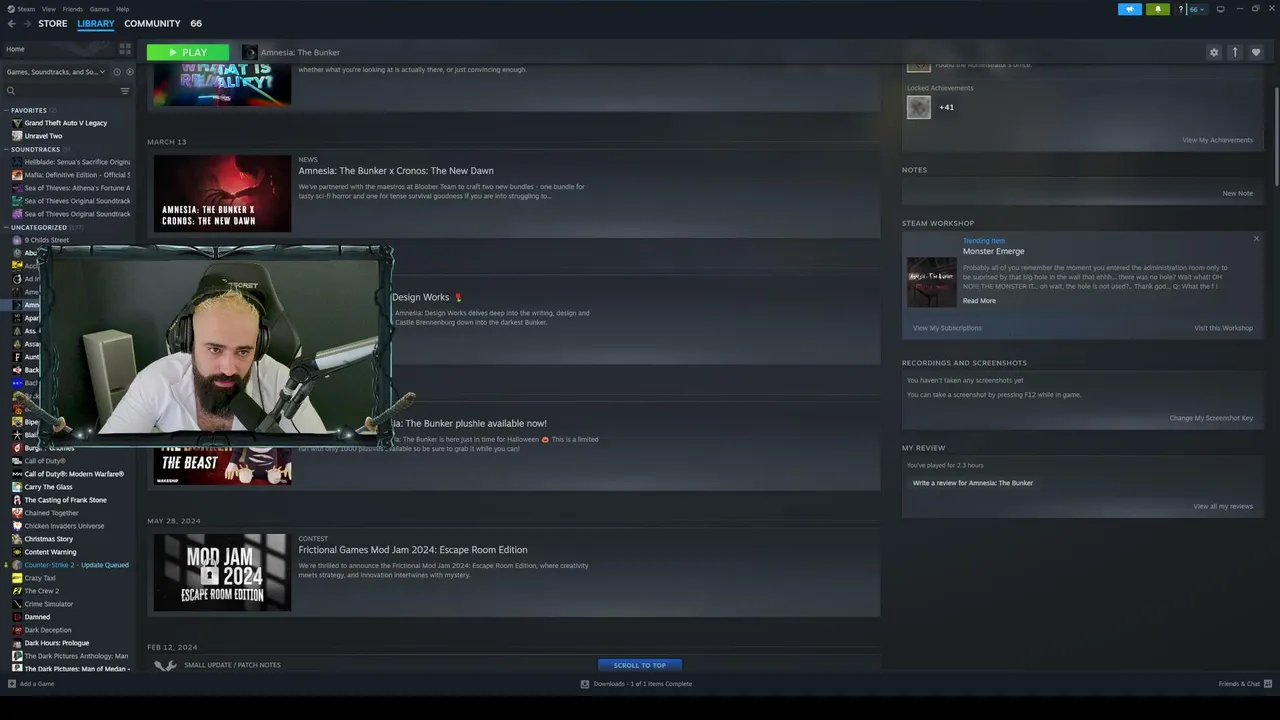Click The Crew 2 game icon

17,591
